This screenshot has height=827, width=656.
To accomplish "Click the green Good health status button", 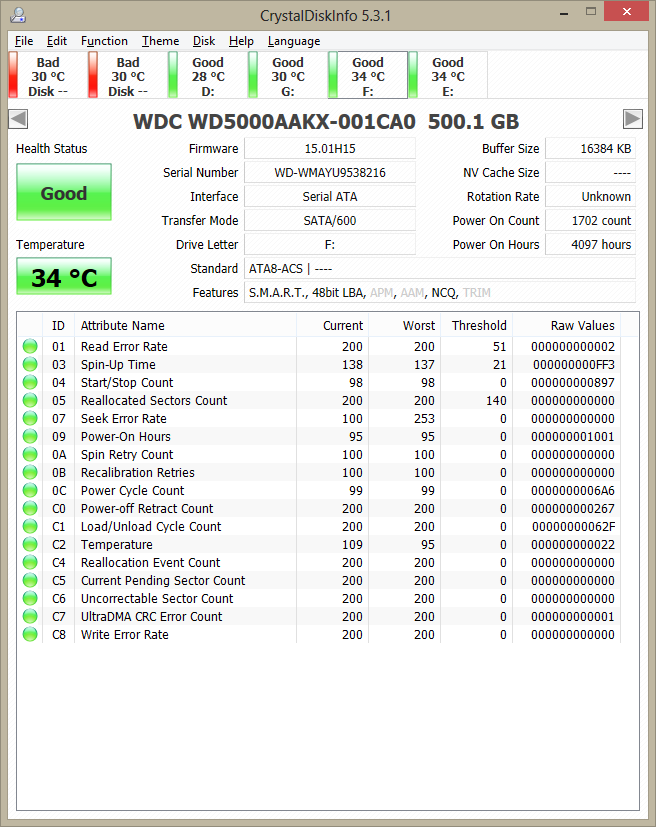I will (64, 192).
